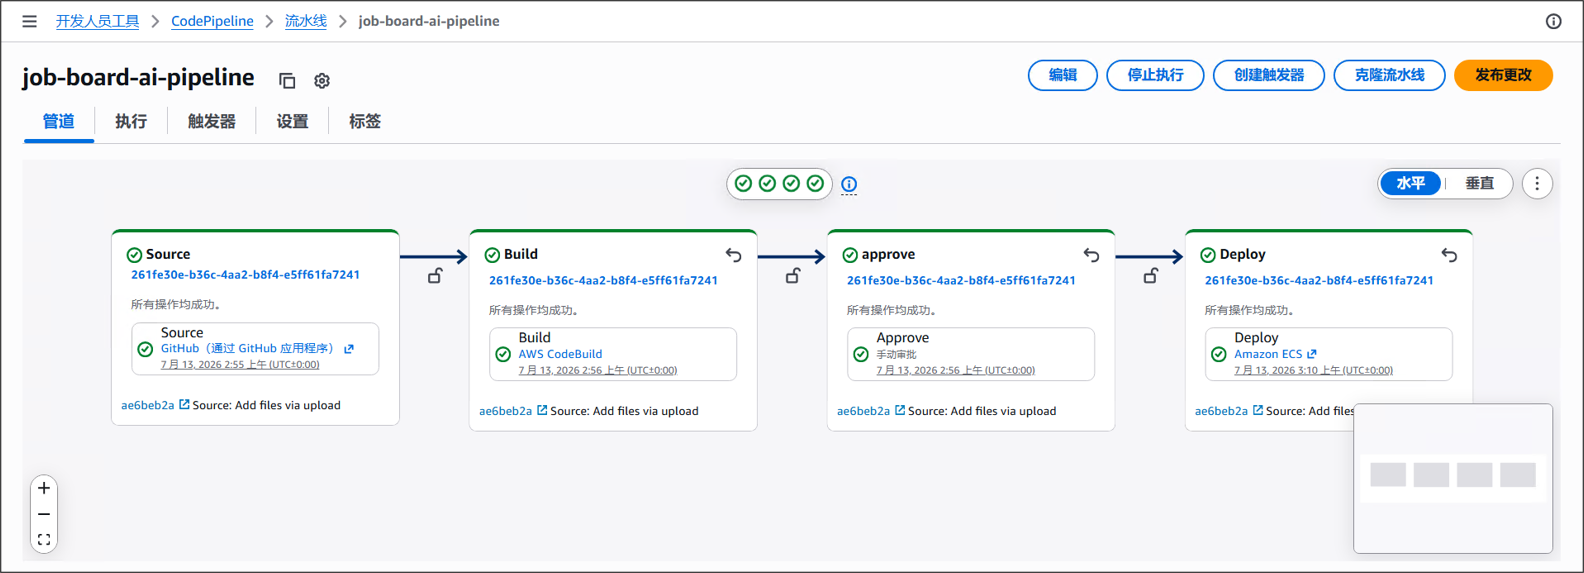
Task: Open execution ID link in Build stage
Action: 603,281
